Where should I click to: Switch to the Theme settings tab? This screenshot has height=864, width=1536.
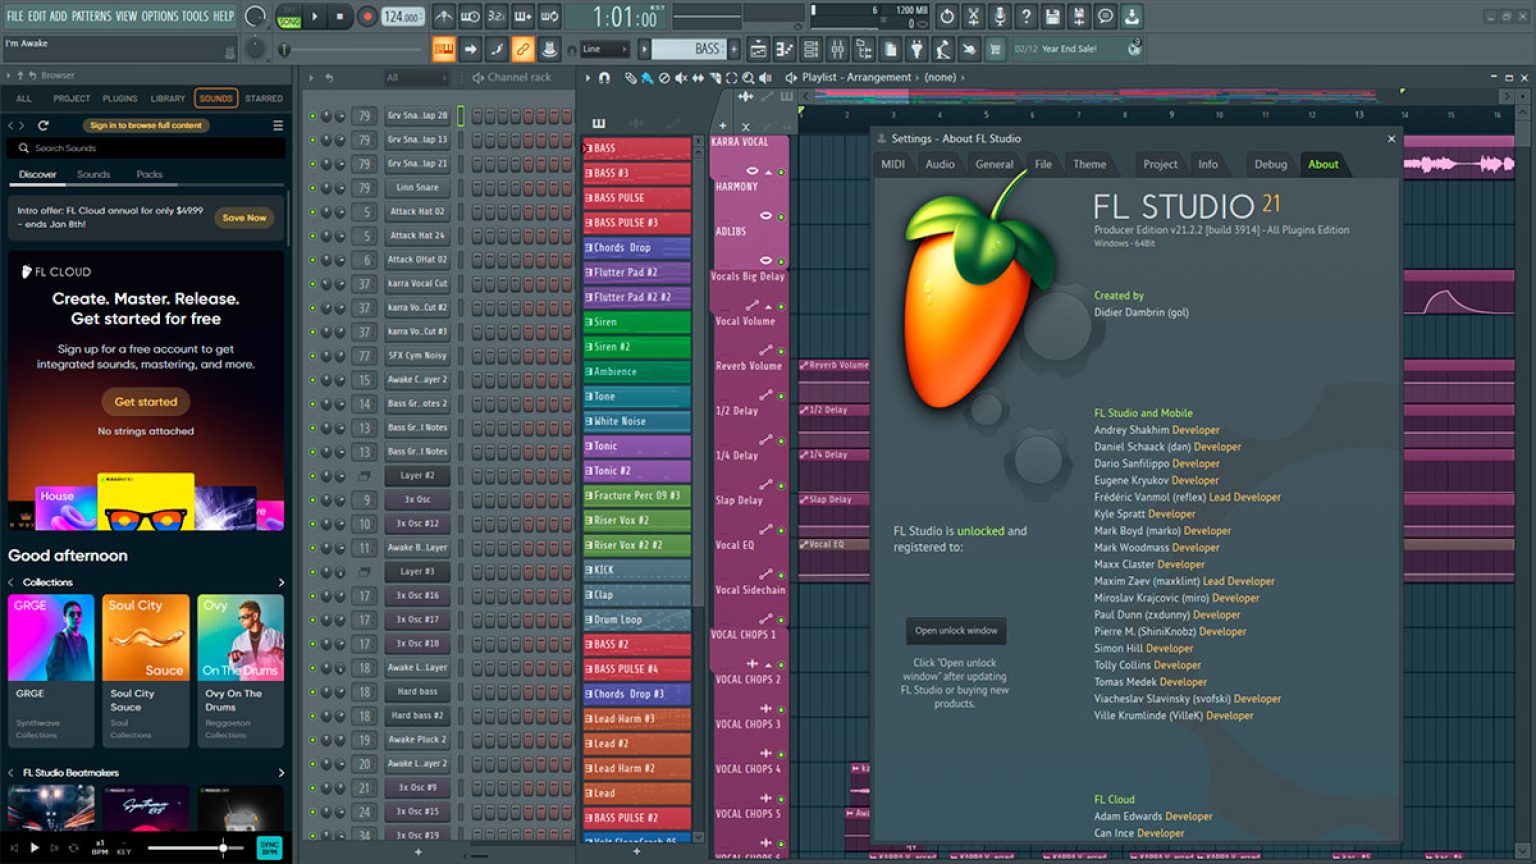[1090, 164]
